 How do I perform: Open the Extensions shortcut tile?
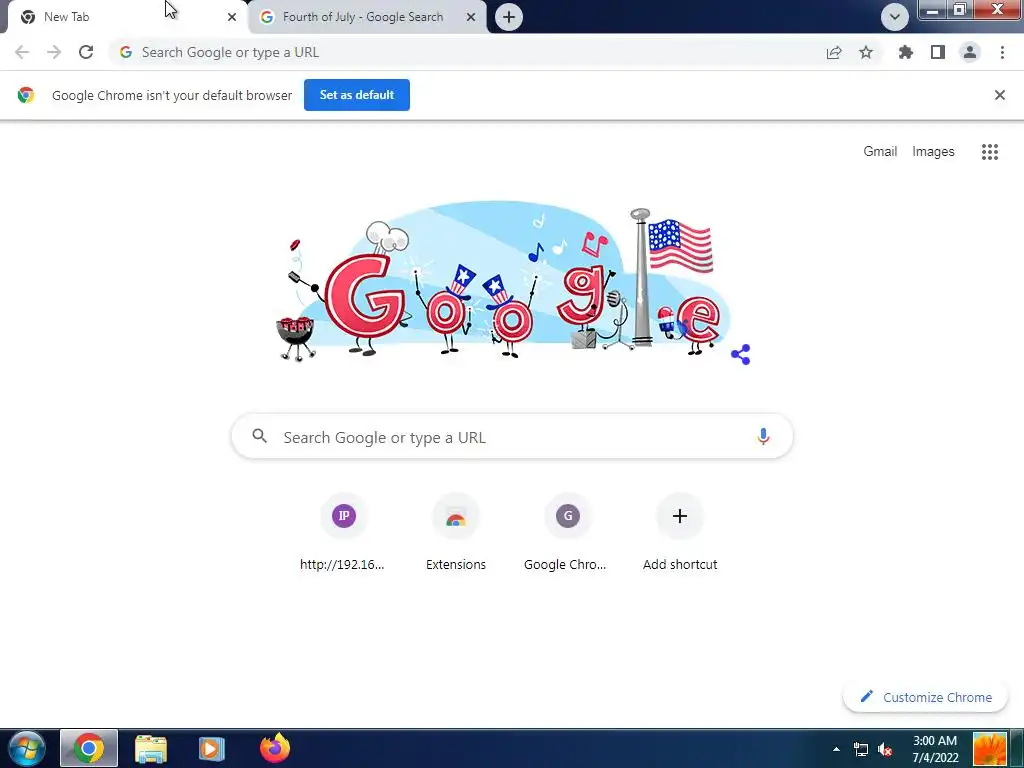coord(456,533)
